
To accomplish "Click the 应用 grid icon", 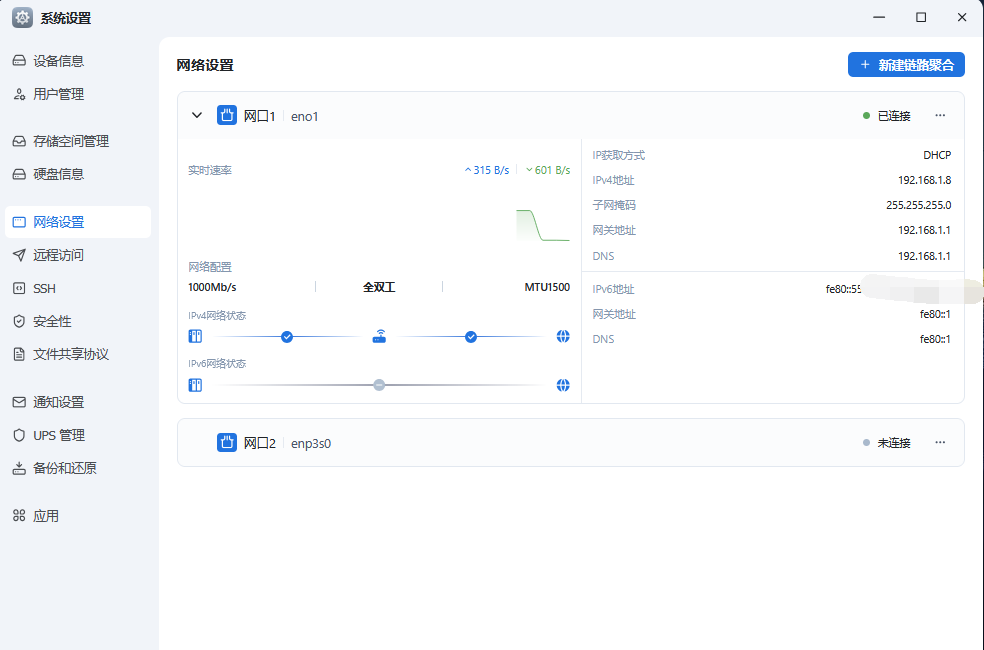I will click(19, 516).
